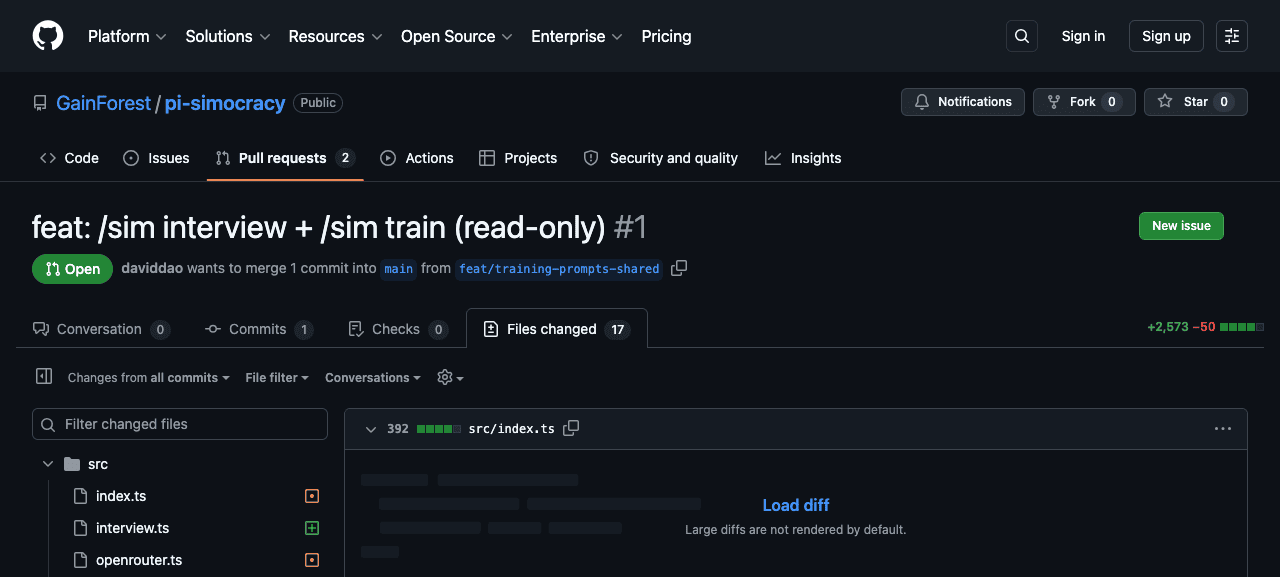Click the Public visibility label
This screenshot has width=1280, height=577.
318,103
